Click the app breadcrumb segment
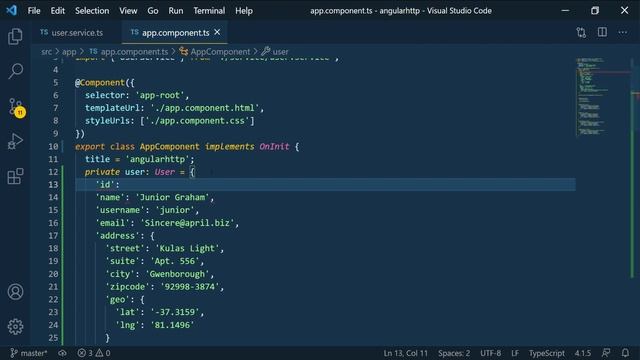640x360 pixels. pyautogui.click(x=69, y=52)
